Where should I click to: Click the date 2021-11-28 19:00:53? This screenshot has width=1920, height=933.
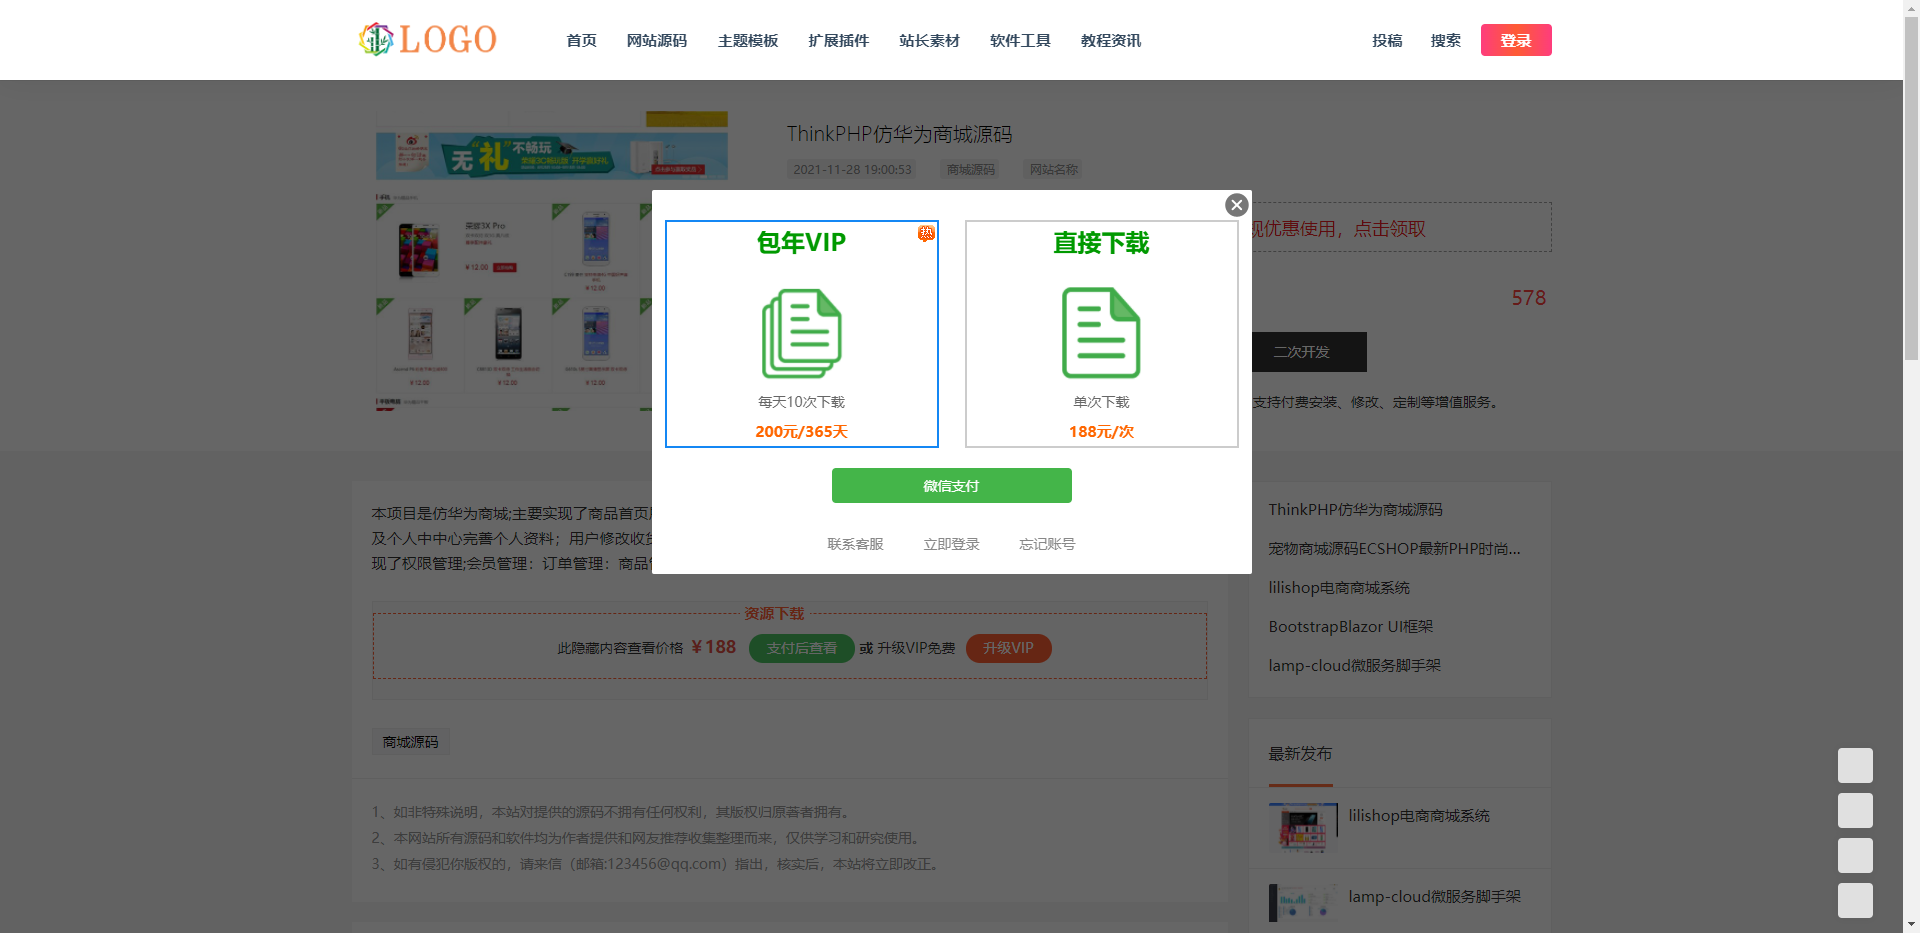[x=852, y=170]
